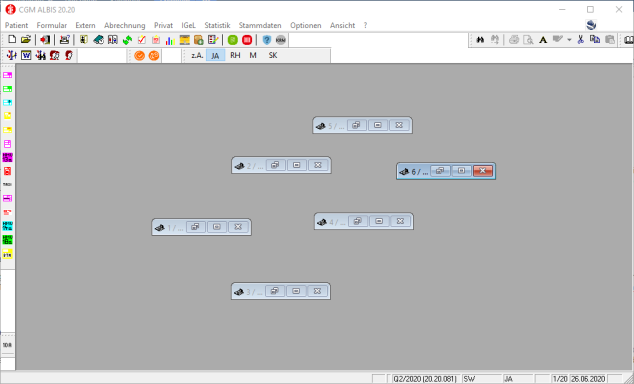Restore minimized window 3

point(275,291)
